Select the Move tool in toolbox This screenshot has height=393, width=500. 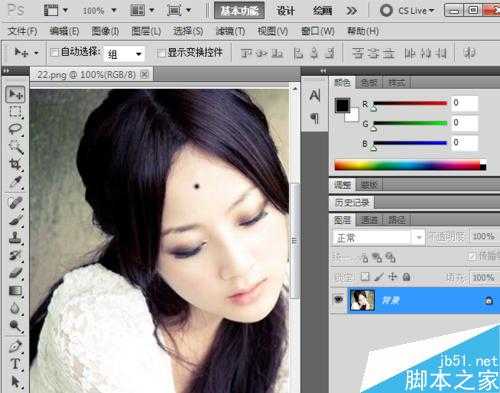tap(15, 95)
